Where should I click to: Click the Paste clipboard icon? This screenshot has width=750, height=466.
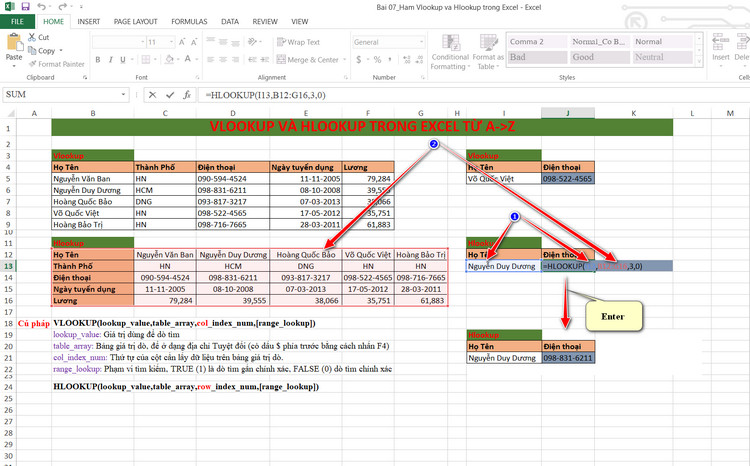pyautogui.click(x=14, y=42)
